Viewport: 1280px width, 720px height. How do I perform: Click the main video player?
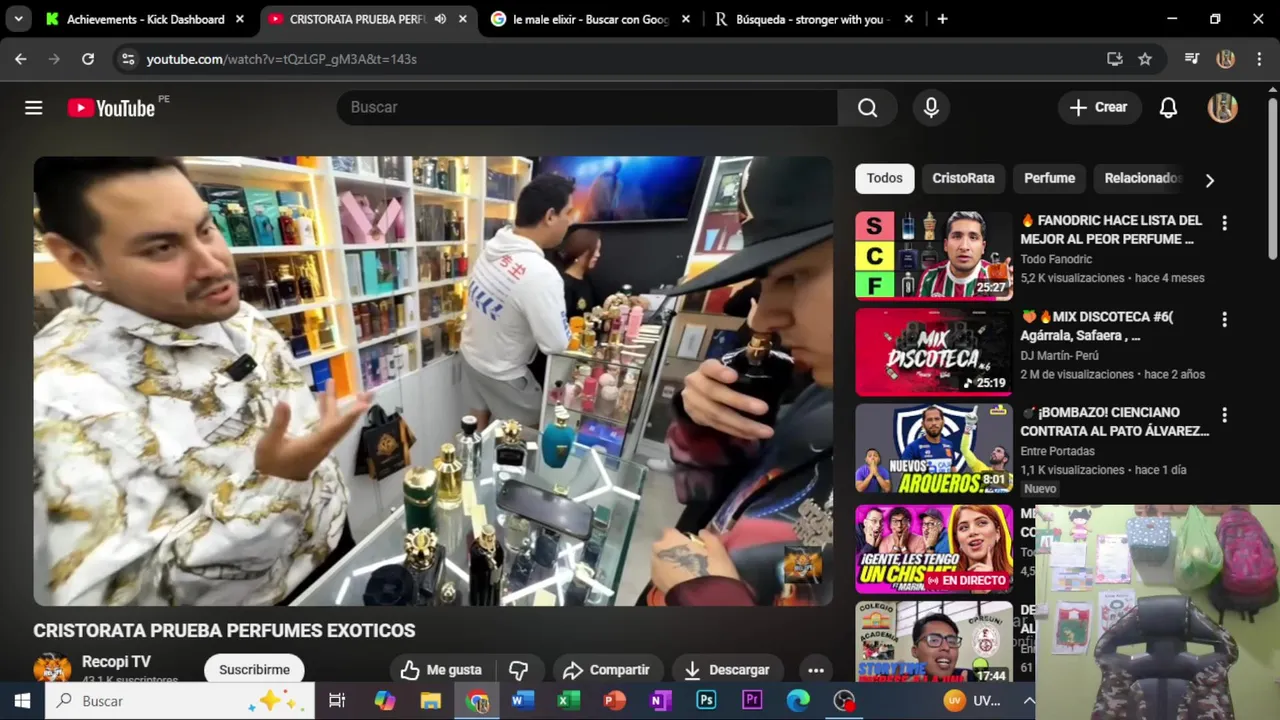point(433,381)
